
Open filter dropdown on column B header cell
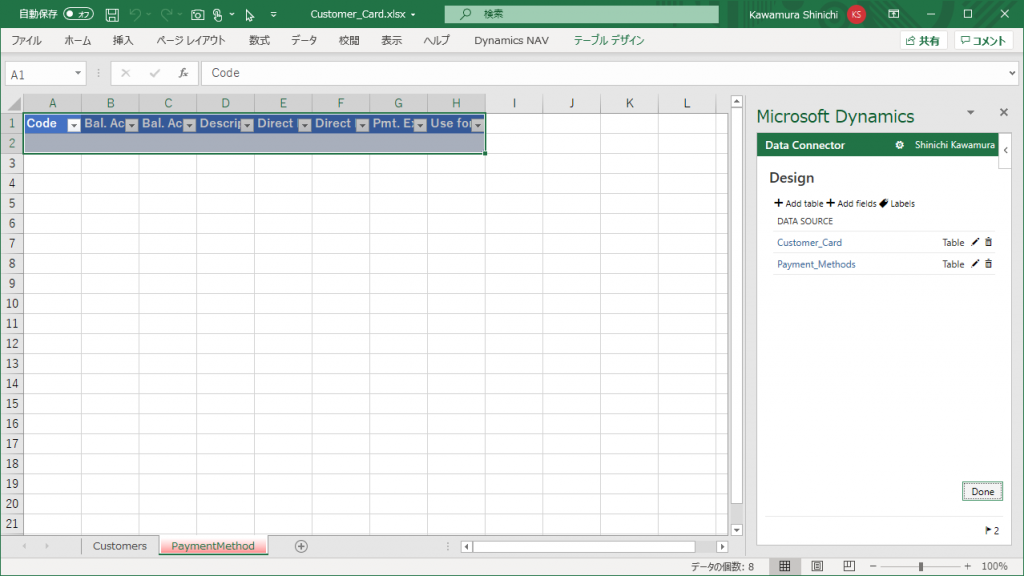click(x=132, y=125)
